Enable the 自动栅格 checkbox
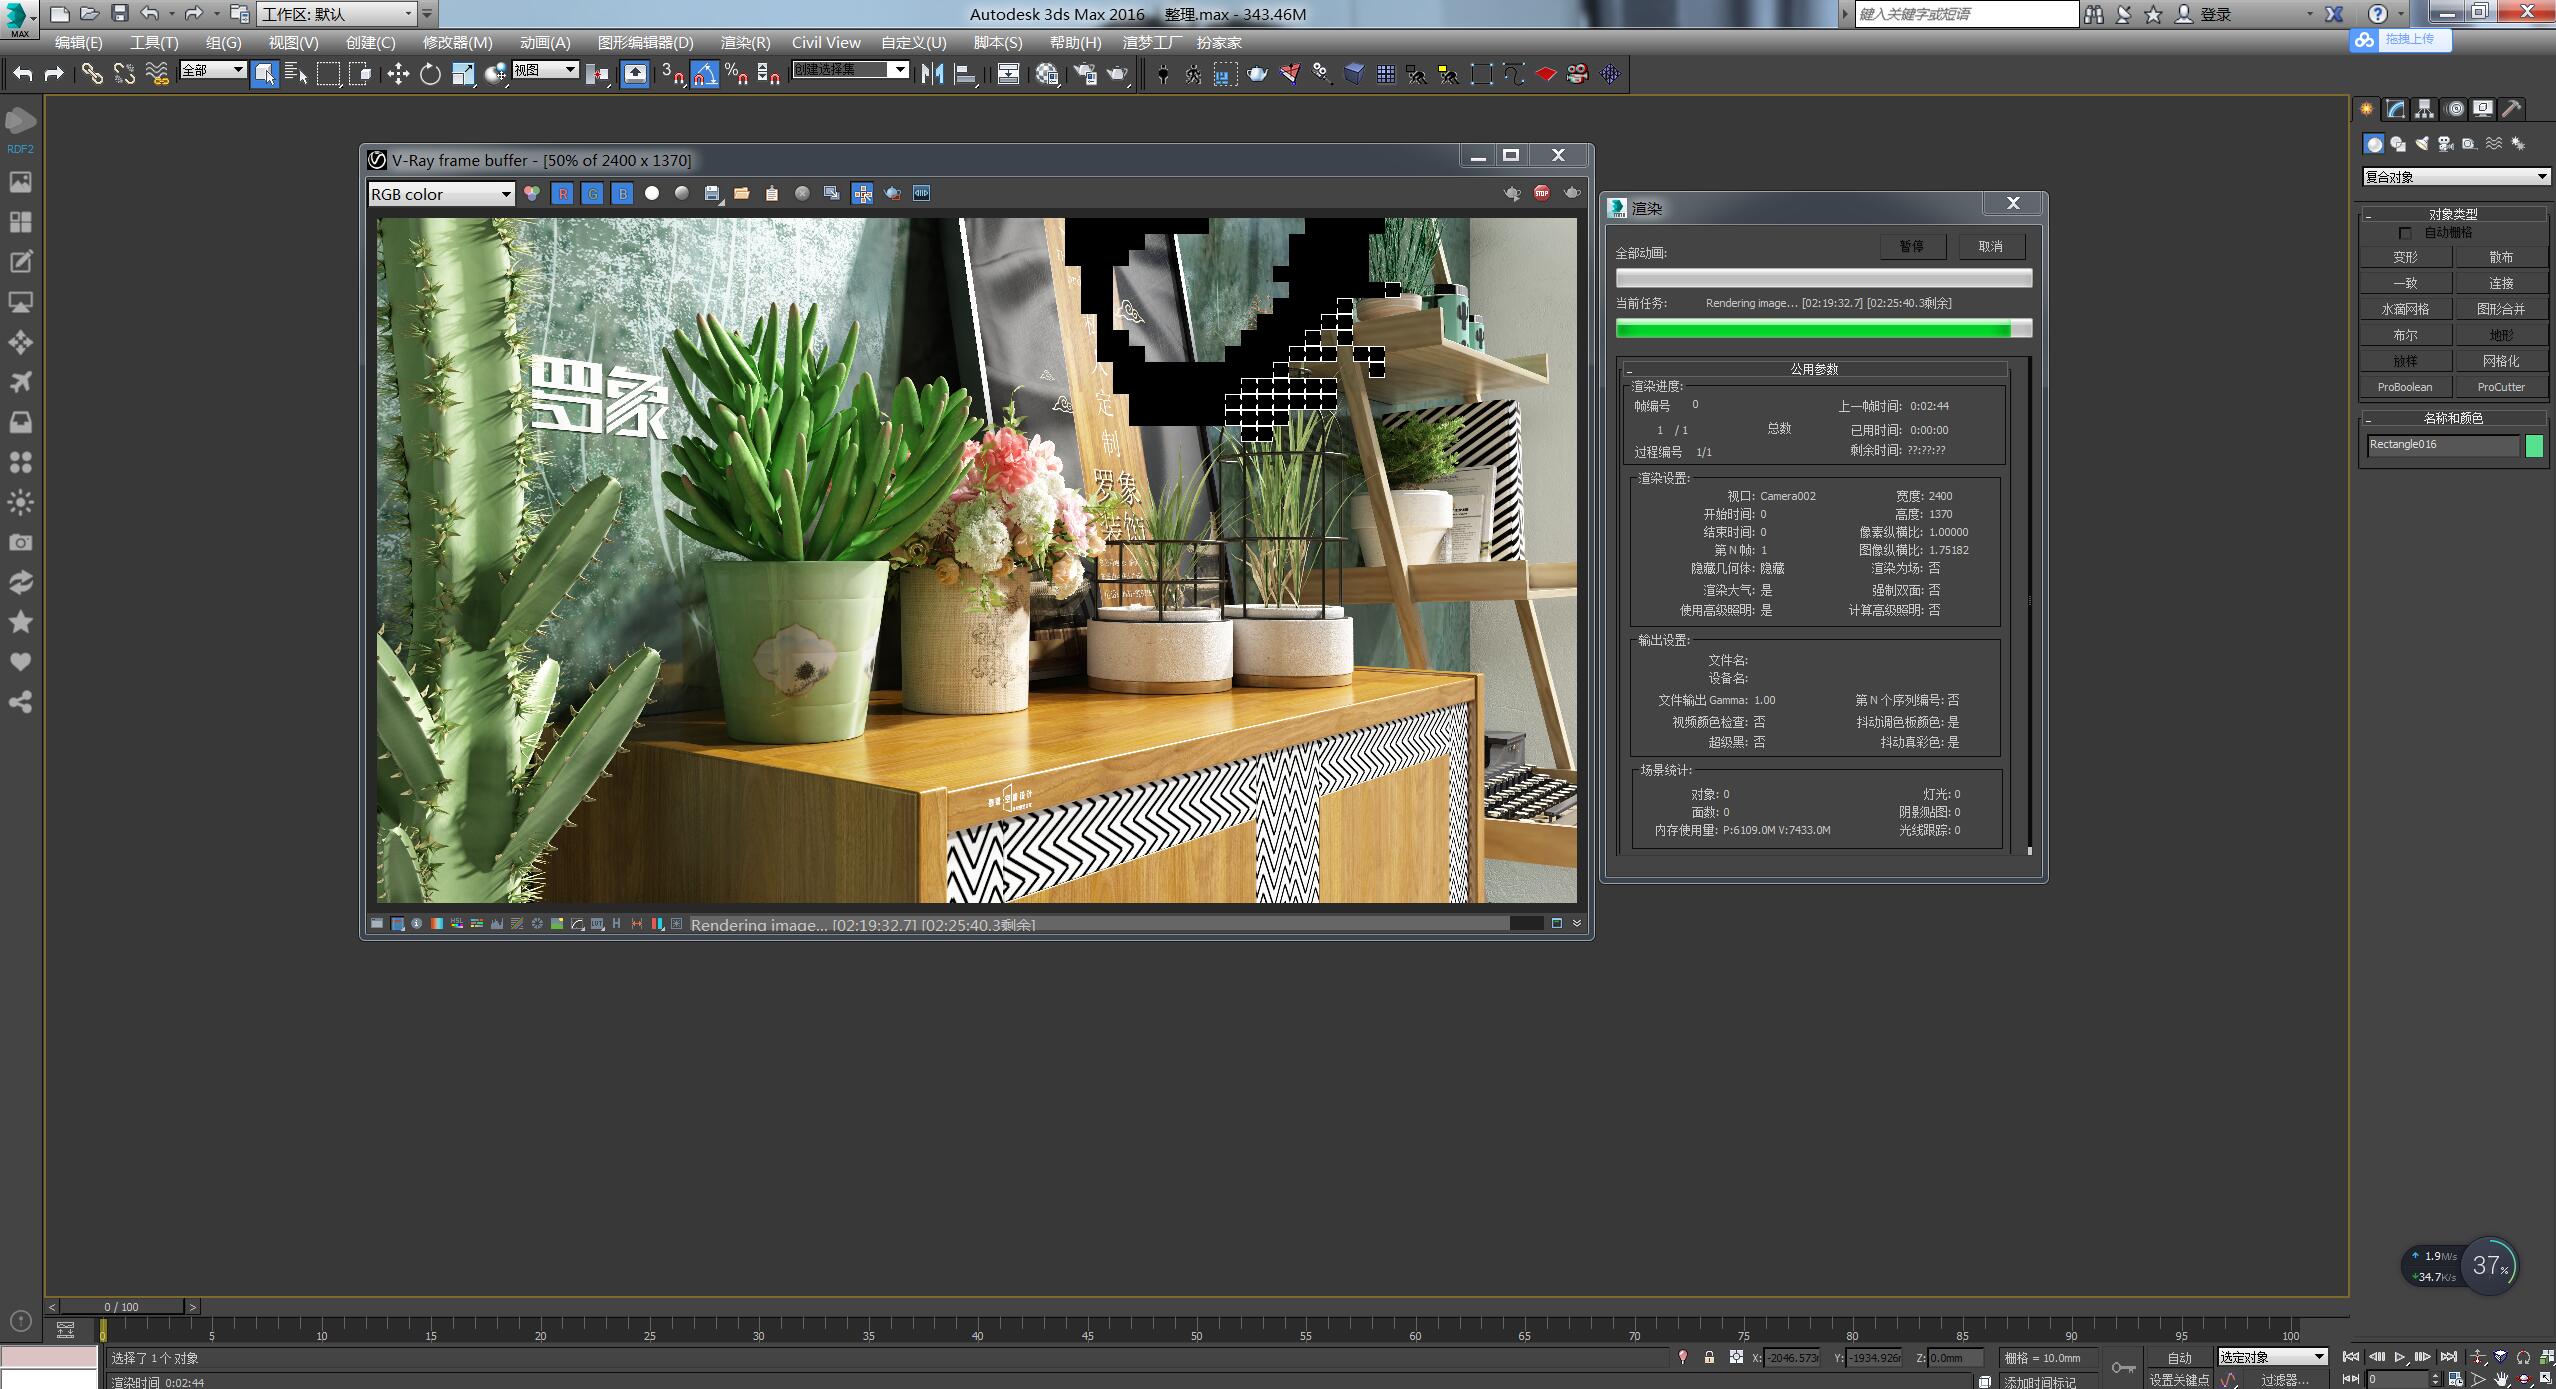The width and height of the screenshot is (2556, 1389). click(x=2405, y=233)
